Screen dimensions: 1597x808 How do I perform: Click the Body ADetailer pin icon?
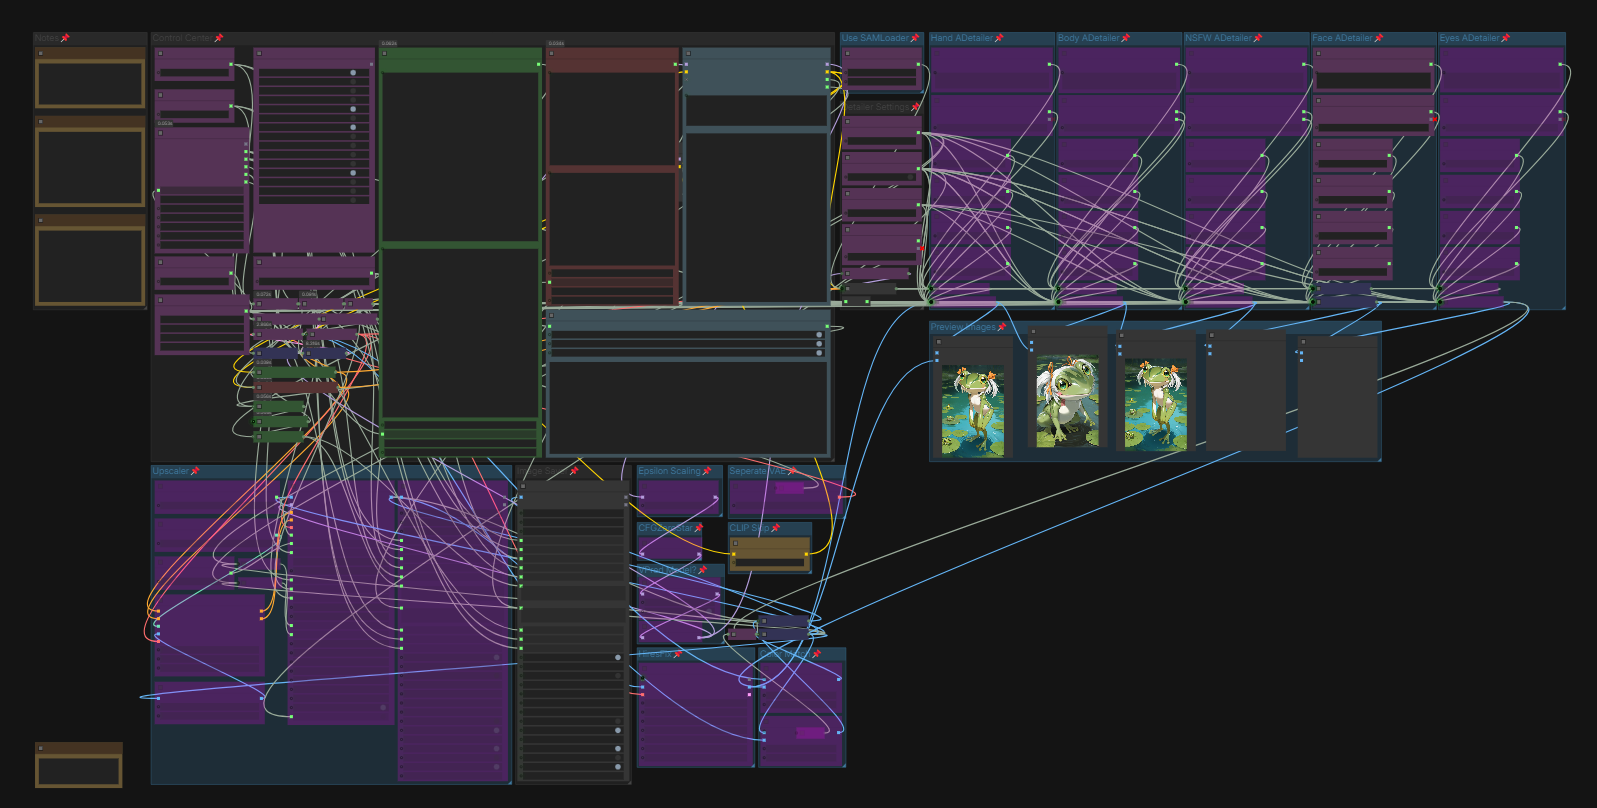pos(1125,38)
